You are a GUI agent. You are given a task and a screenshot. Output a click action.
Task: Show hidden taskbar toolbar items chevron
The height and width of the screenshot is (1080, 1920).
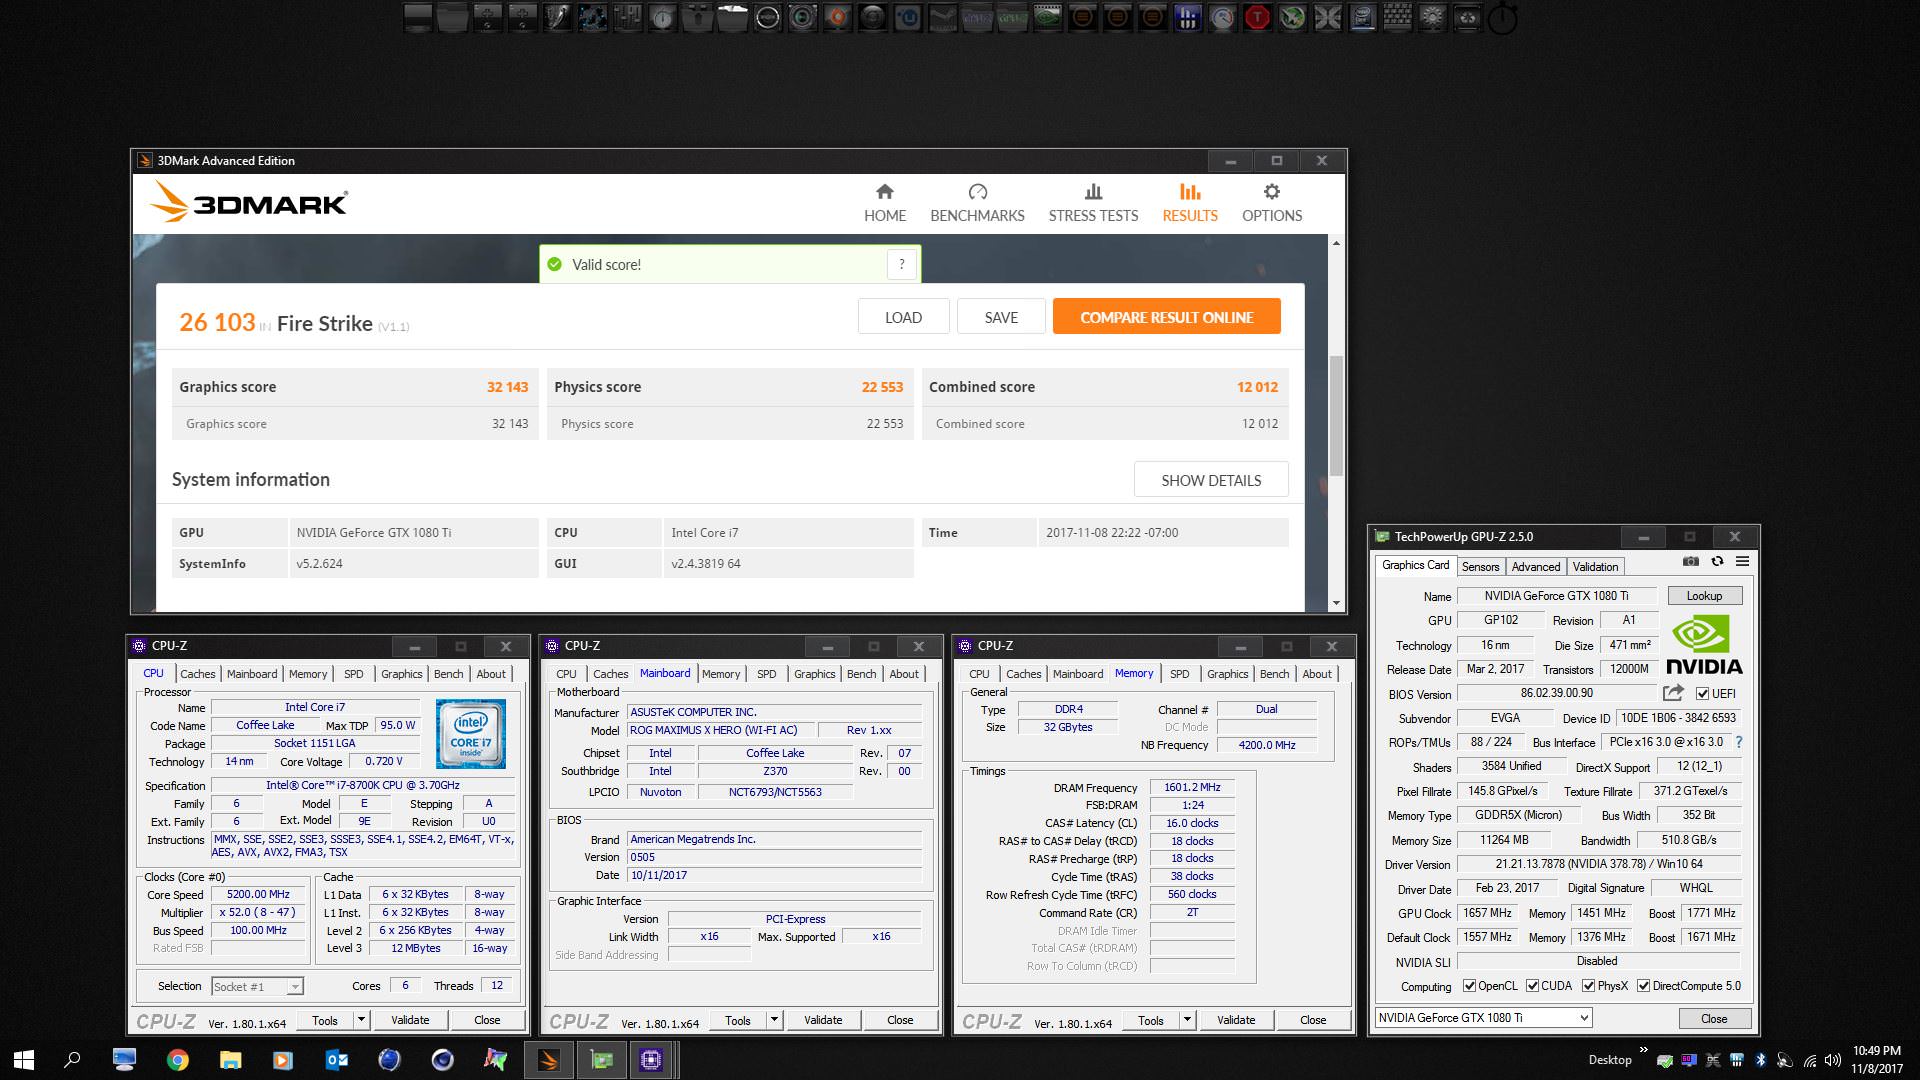point(1643,1050)
